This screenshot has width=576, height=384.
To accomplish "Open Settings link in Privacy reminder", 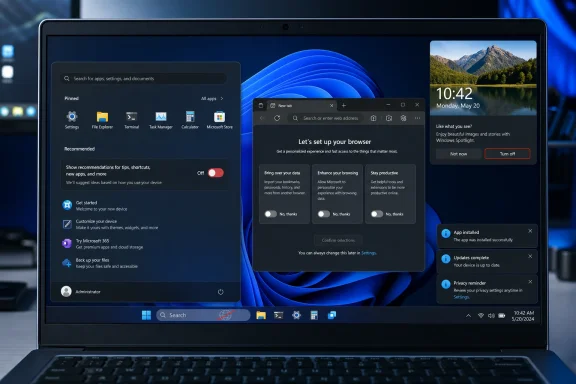I will coord(461,297).
